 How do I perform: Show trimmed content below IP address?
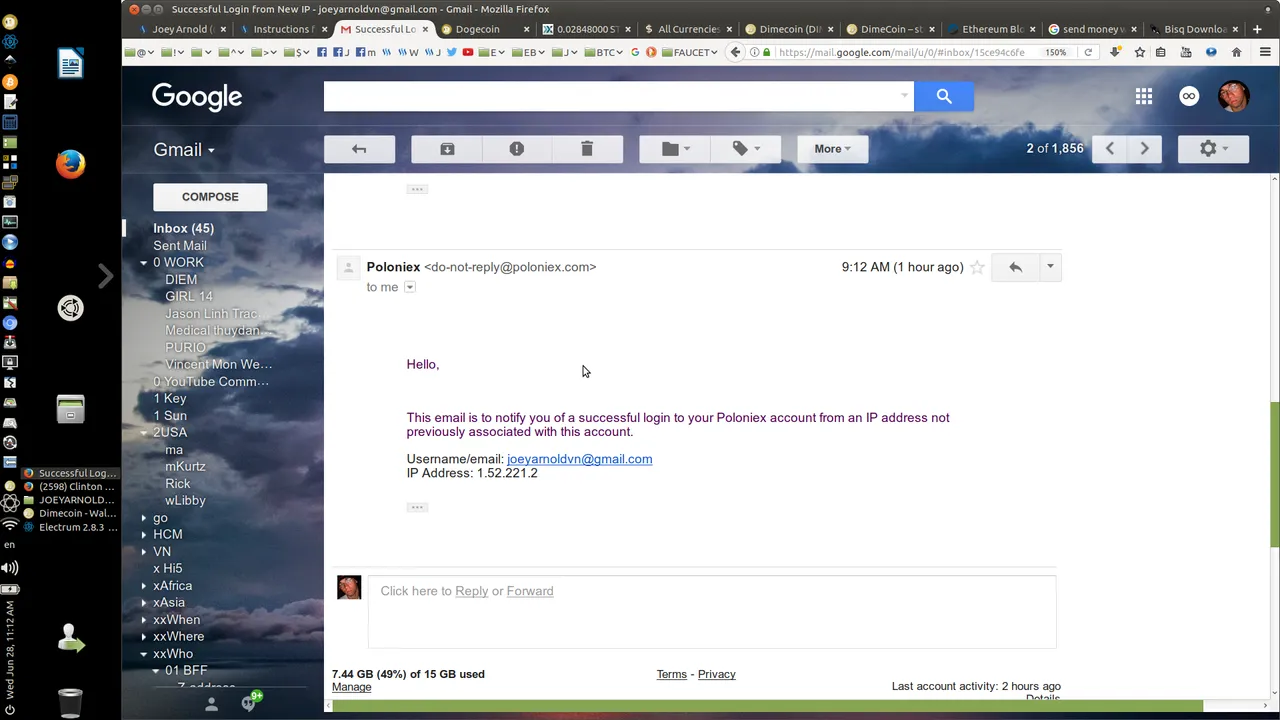(417, 507)
